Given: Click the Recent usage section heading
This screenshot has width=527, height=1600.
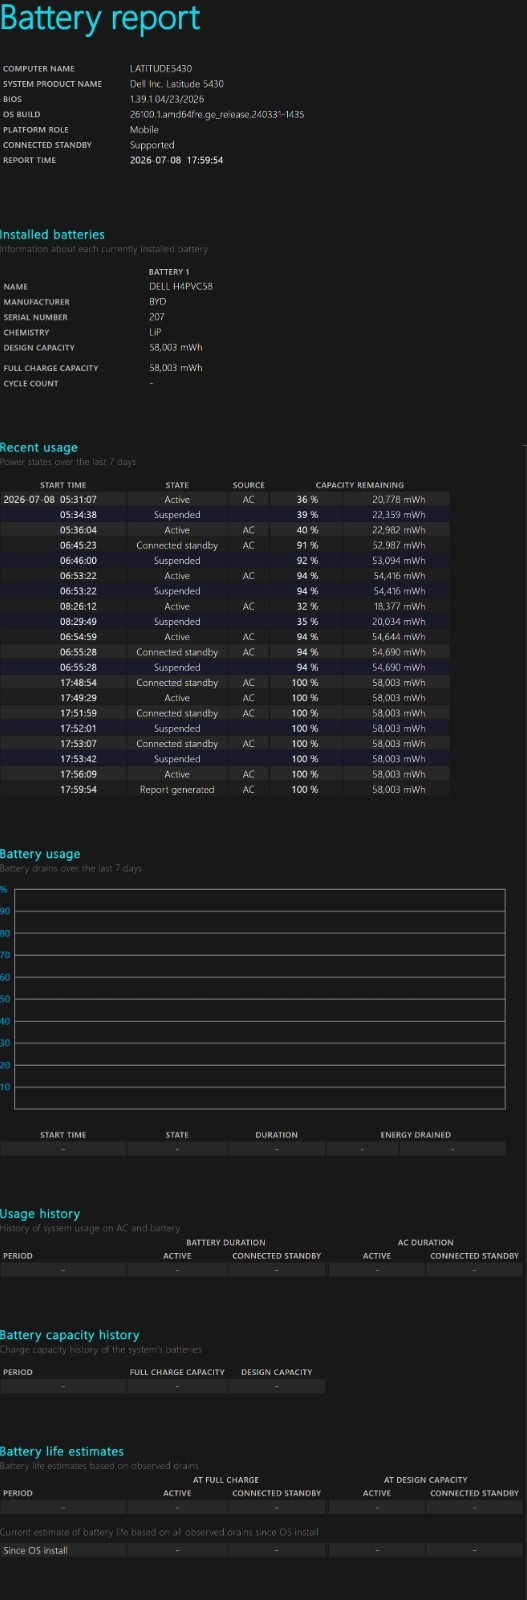Looking at the screenshot, I should 39,447.
